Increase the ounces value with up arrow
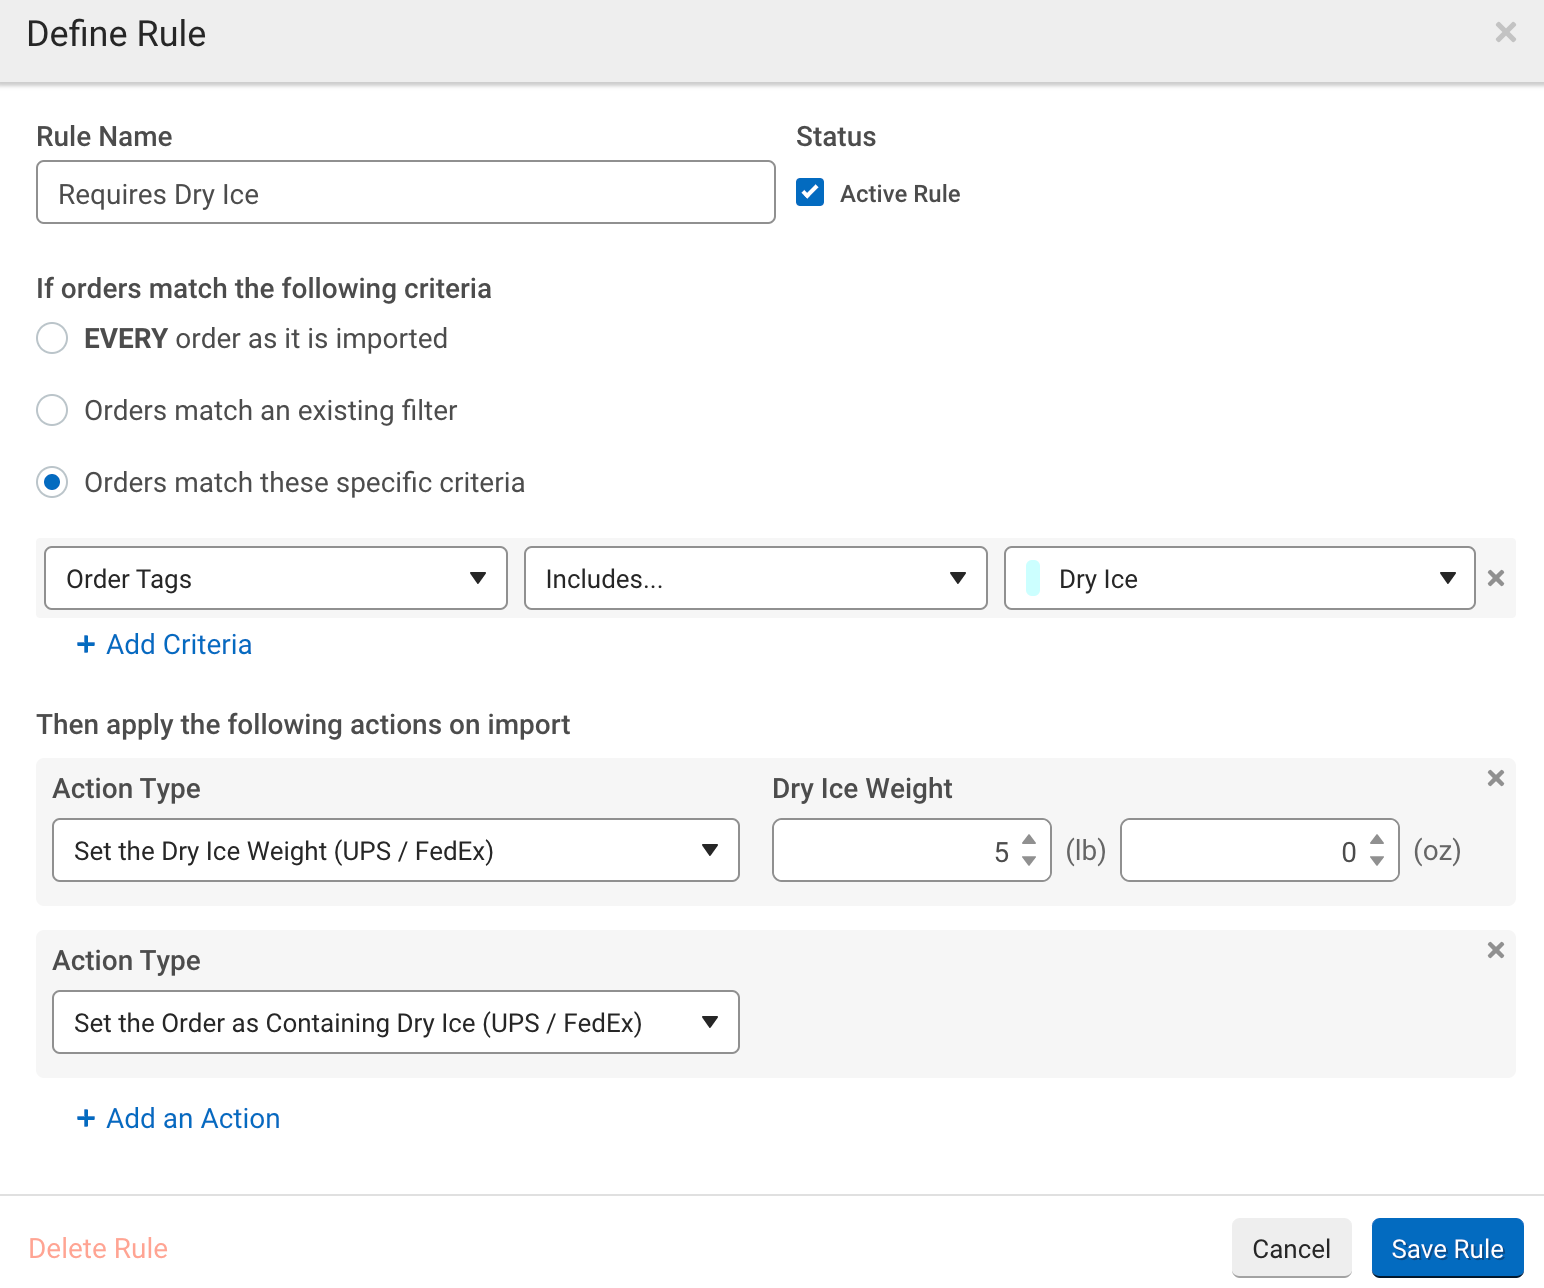1544x1288 pixels. click(1377, 840)
